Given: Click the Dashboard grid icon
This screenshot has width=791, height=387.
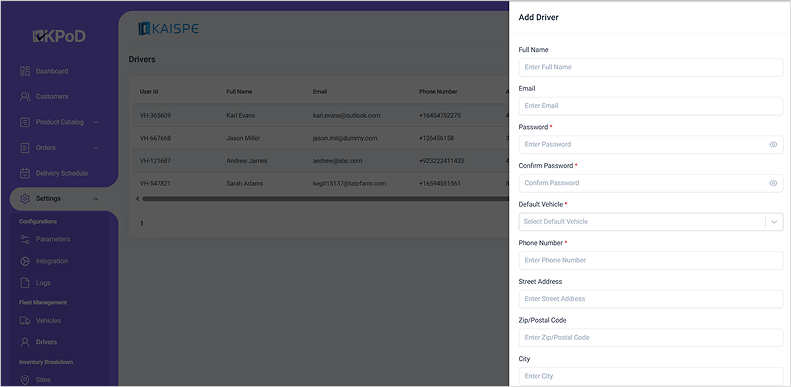Looking at the screenshot, I should (25, 71).
